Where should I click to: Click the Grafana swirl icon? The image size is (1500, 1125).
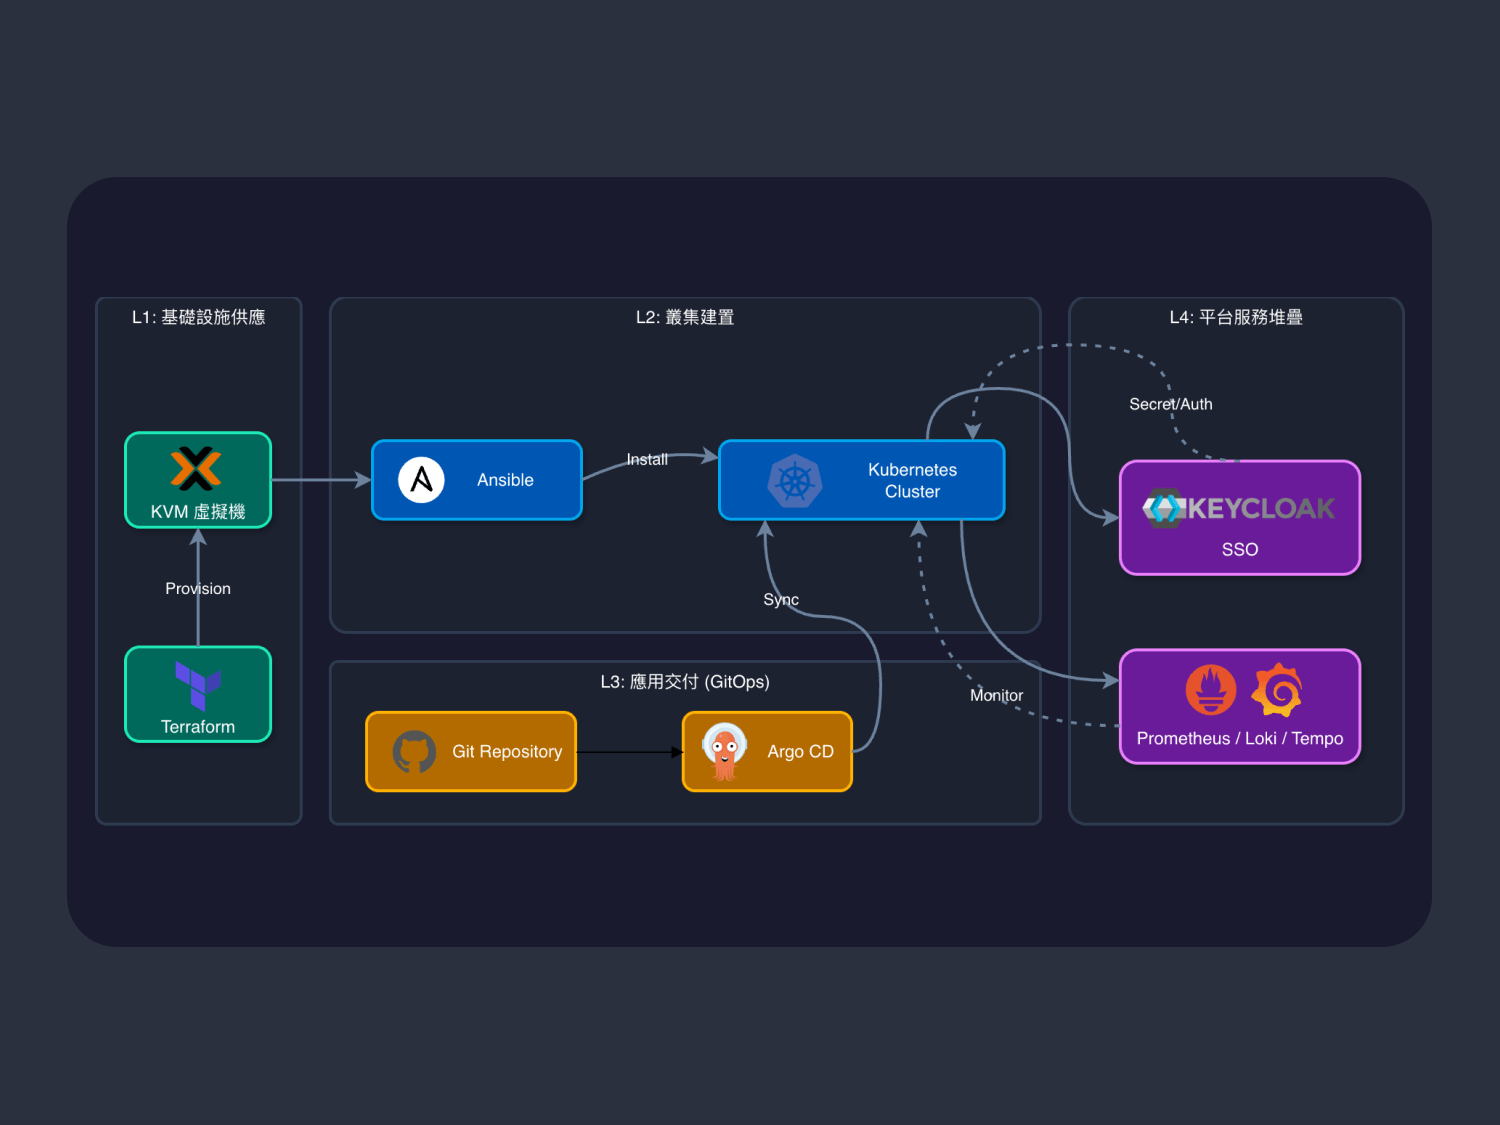tap(1277, 690)
